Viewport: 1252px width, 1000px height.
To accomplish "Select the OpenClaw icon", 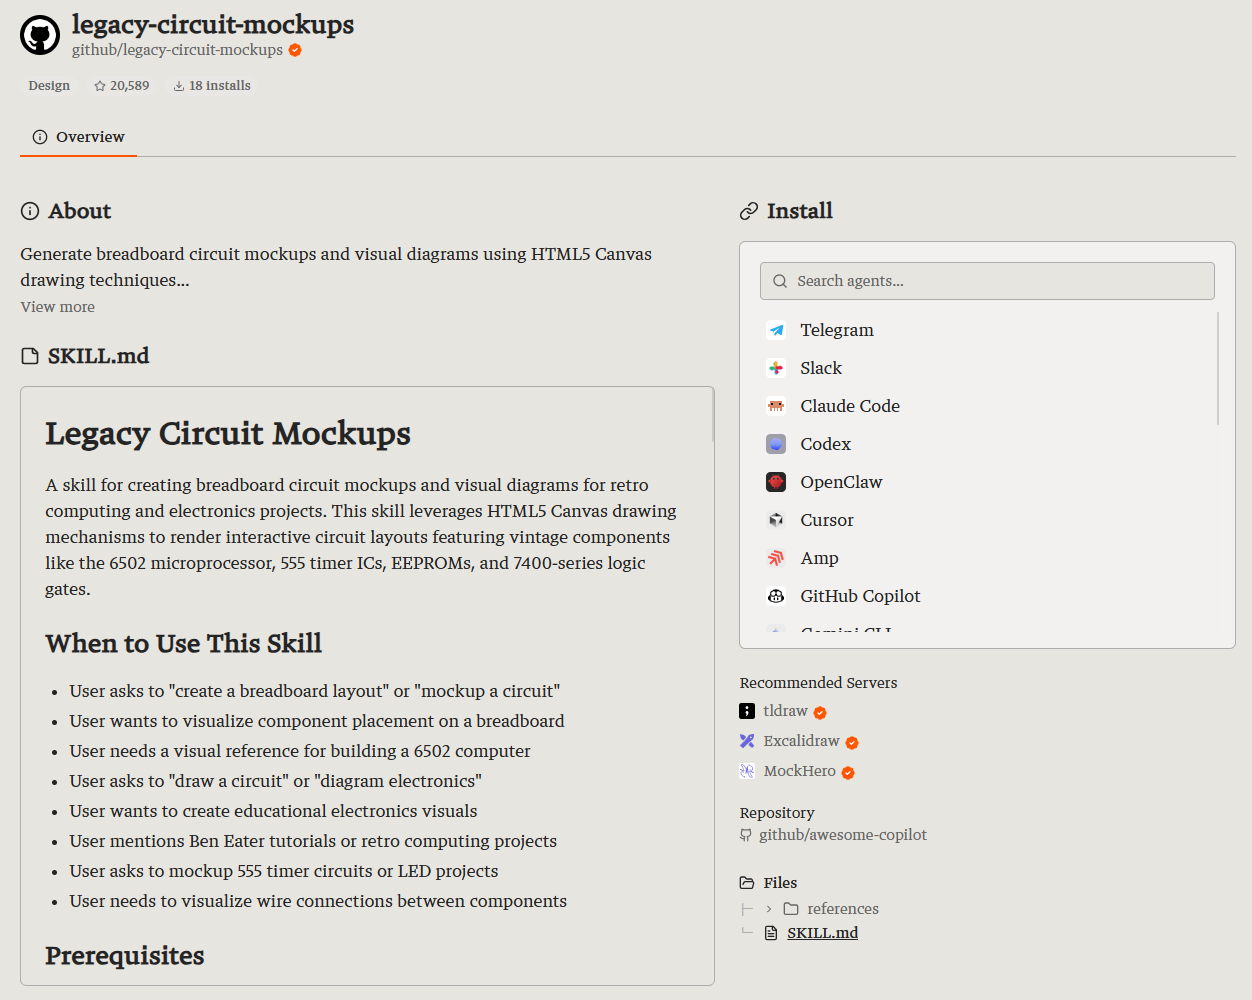I will (776, 482).
